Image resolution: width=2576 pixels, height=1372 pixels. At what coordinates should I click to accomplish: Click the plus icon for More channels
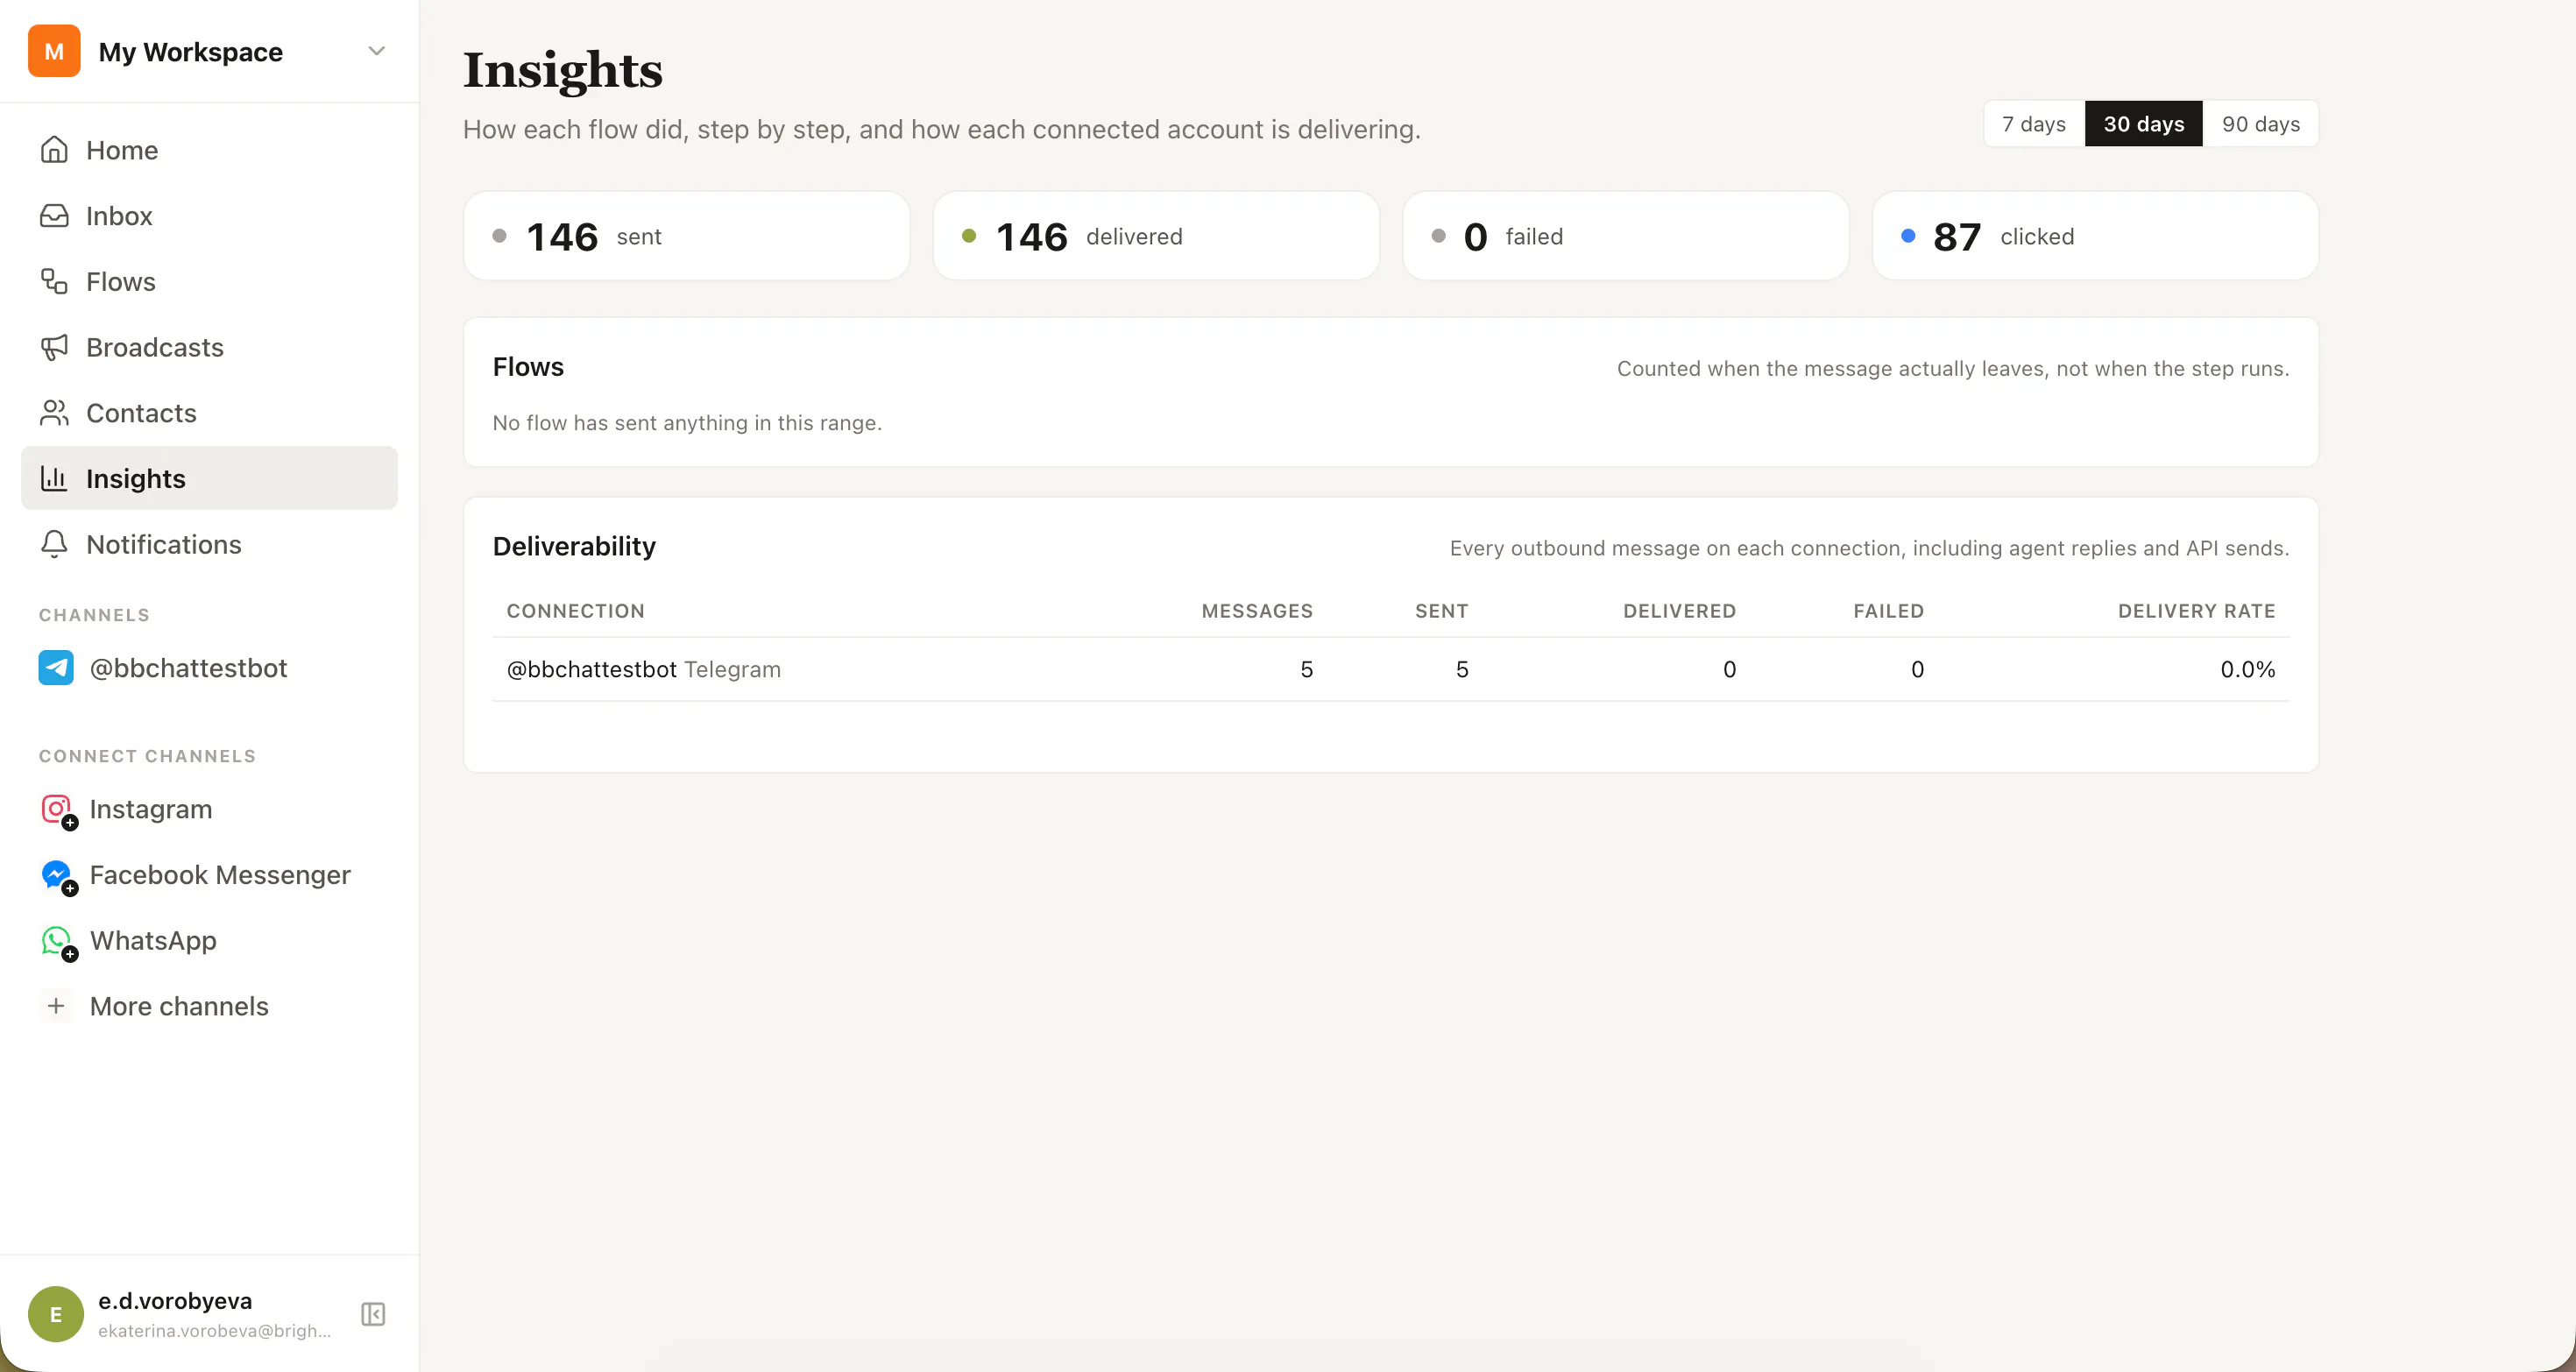pos(56,1006)
